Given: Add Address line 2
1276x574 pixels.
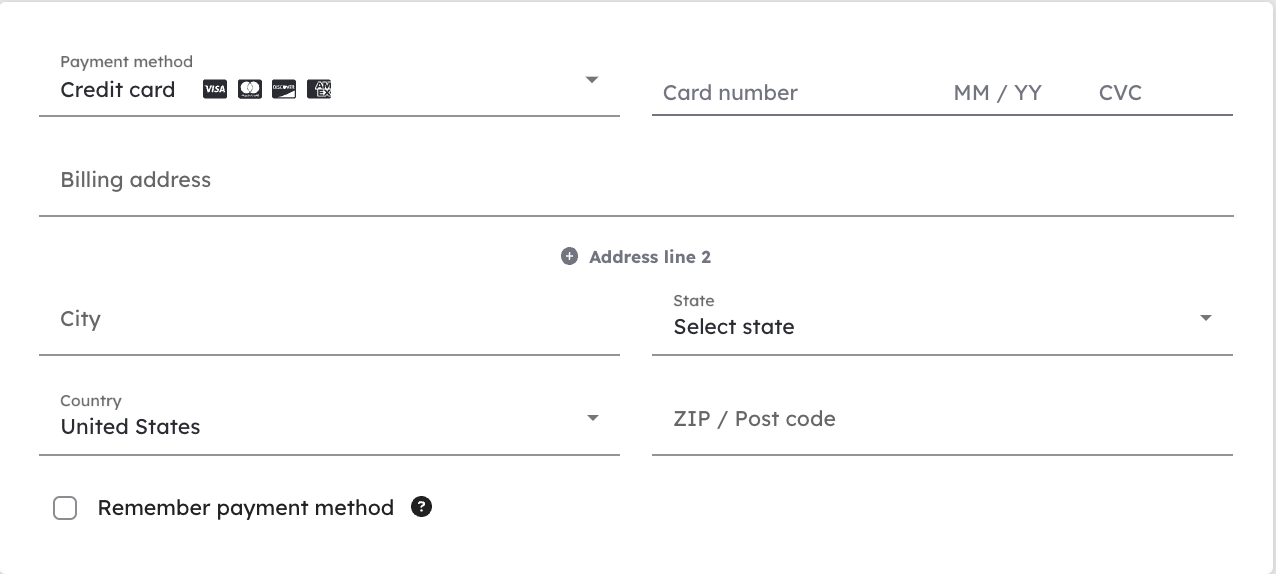Looking at the screenshot, I should point(636,257).
